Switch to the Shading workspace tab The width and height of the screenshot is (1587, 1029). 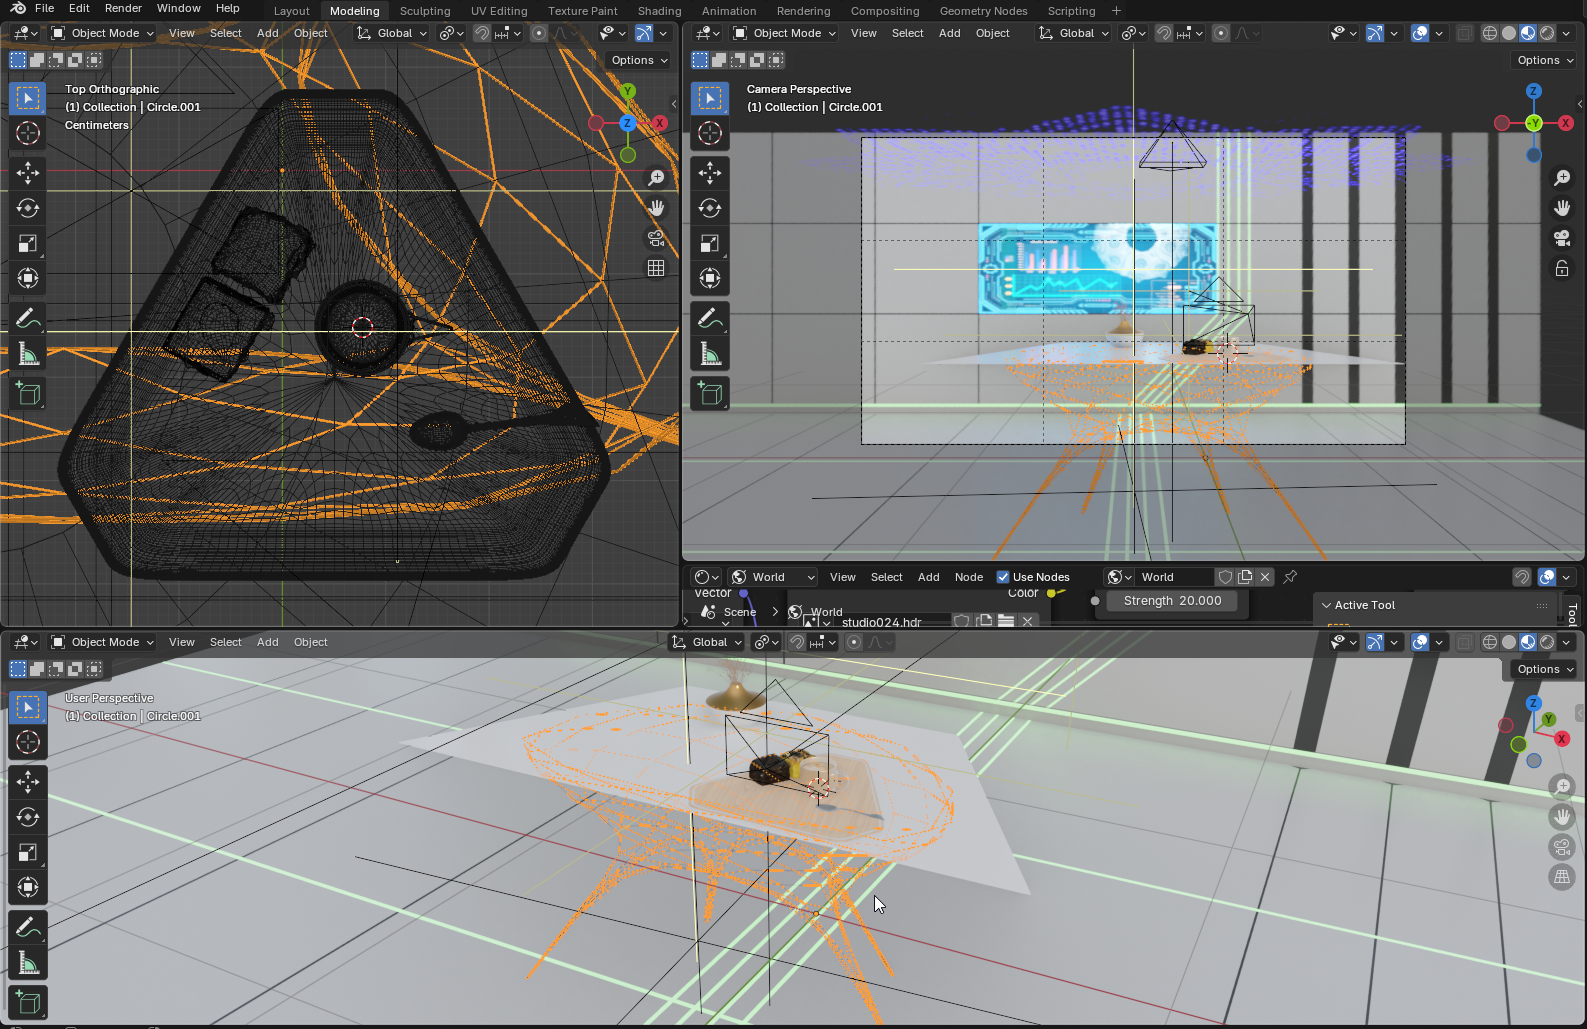coord(659,11)
